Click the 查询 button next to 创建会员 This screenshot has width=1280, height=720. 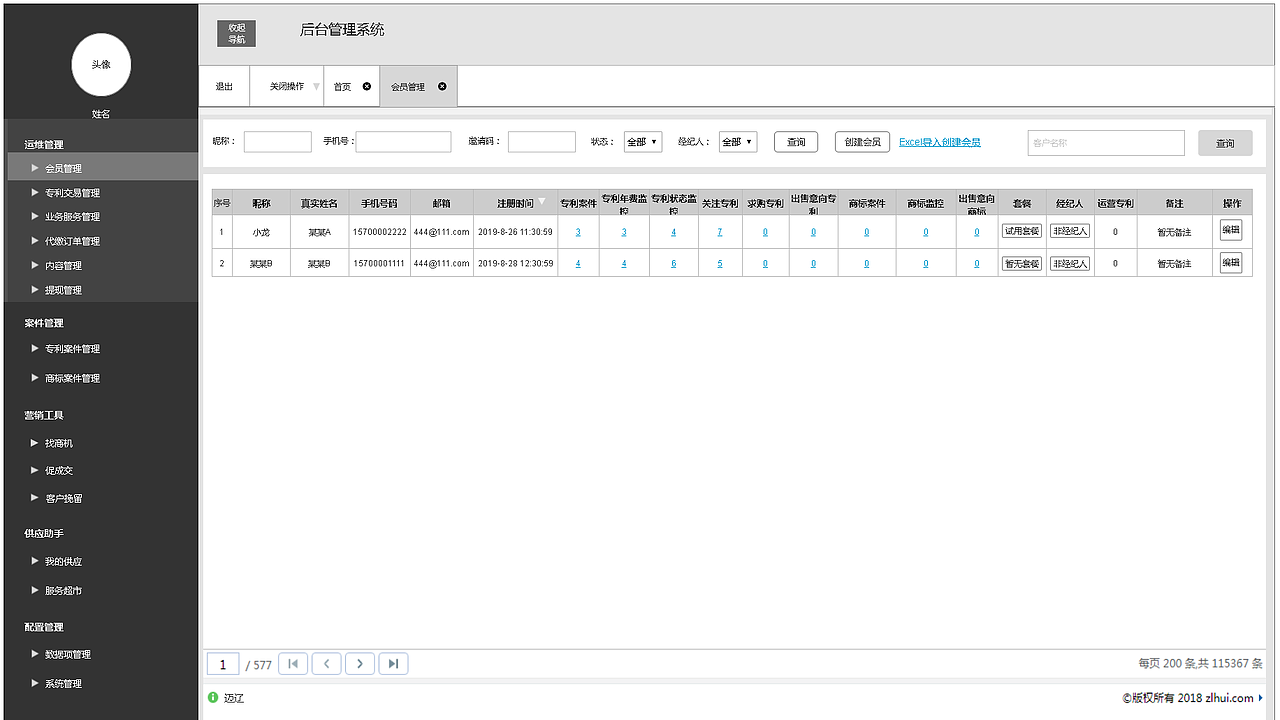(796, 142)
